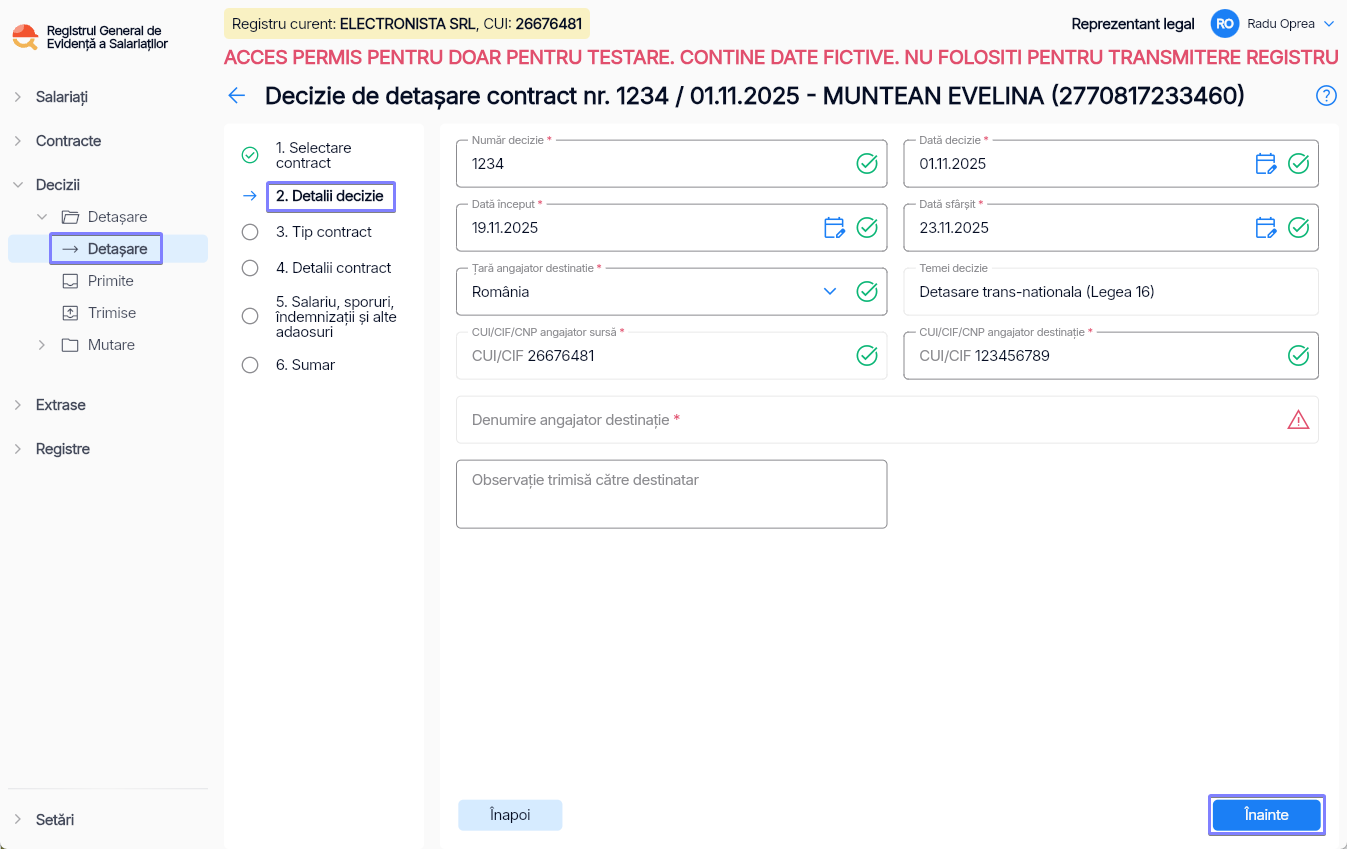Select the step 4 Detalii contract circle

[250, 268]
